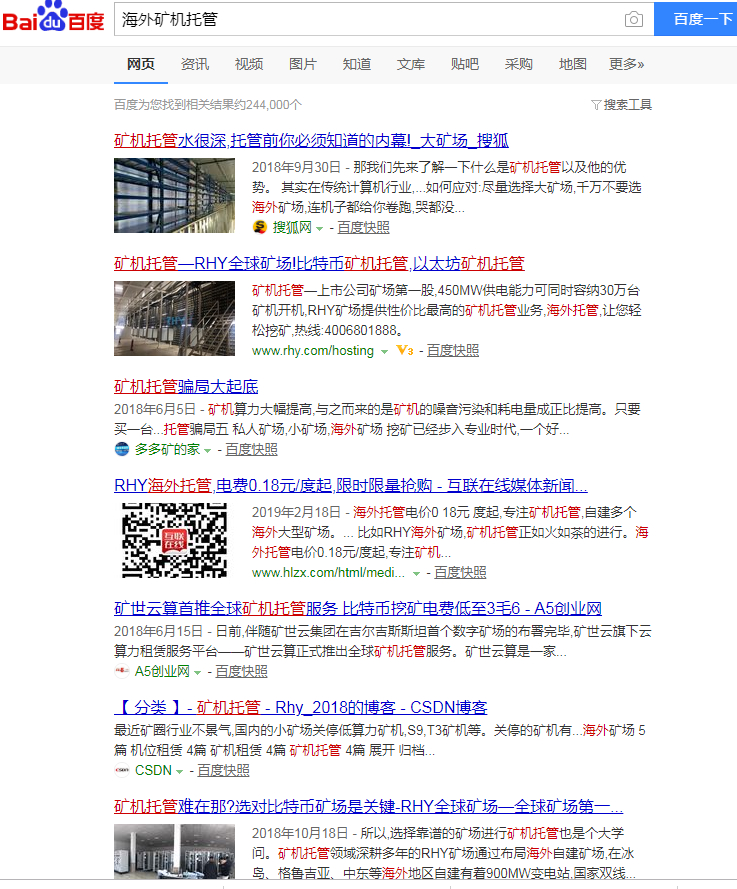Open 百度快照 for the 搜狐网 result

(363, 227)
